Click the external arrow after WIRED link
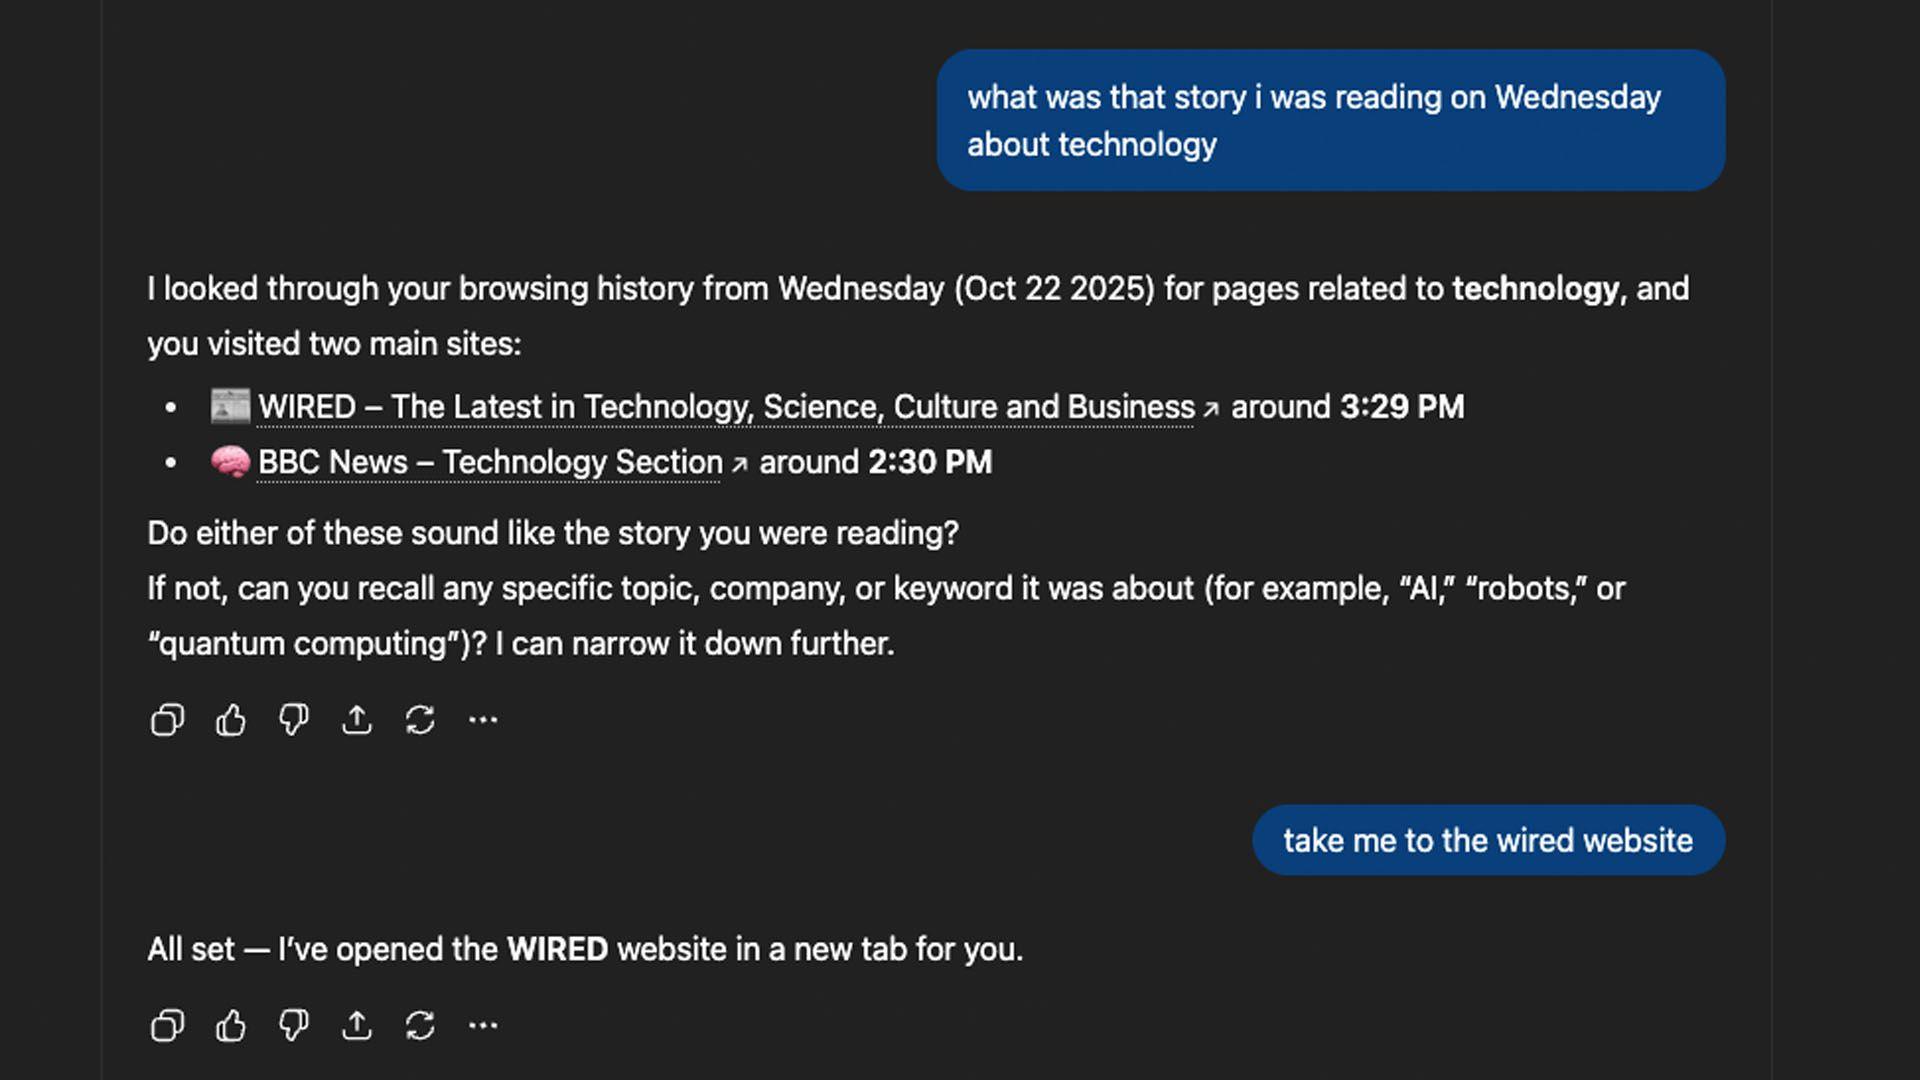The image size is (1920, 1080). [x=1211, y=409]
